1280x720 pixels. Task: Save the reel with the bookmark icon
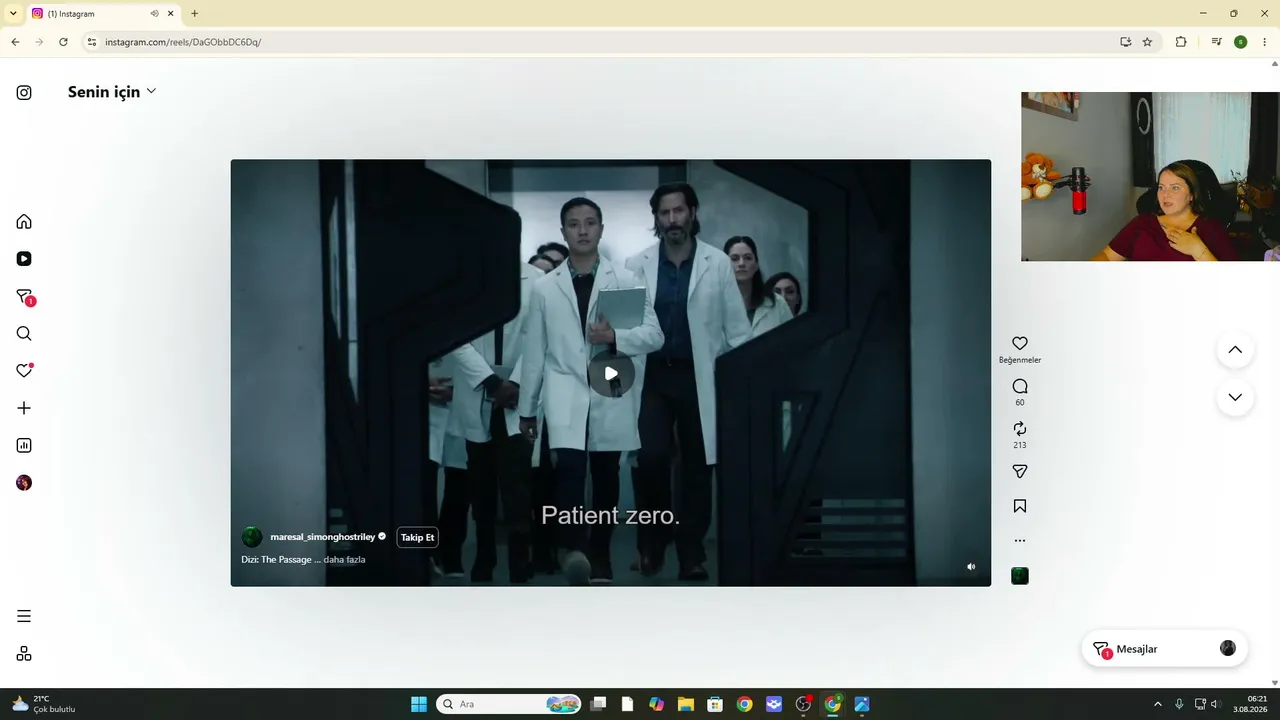coord(1020,506)
